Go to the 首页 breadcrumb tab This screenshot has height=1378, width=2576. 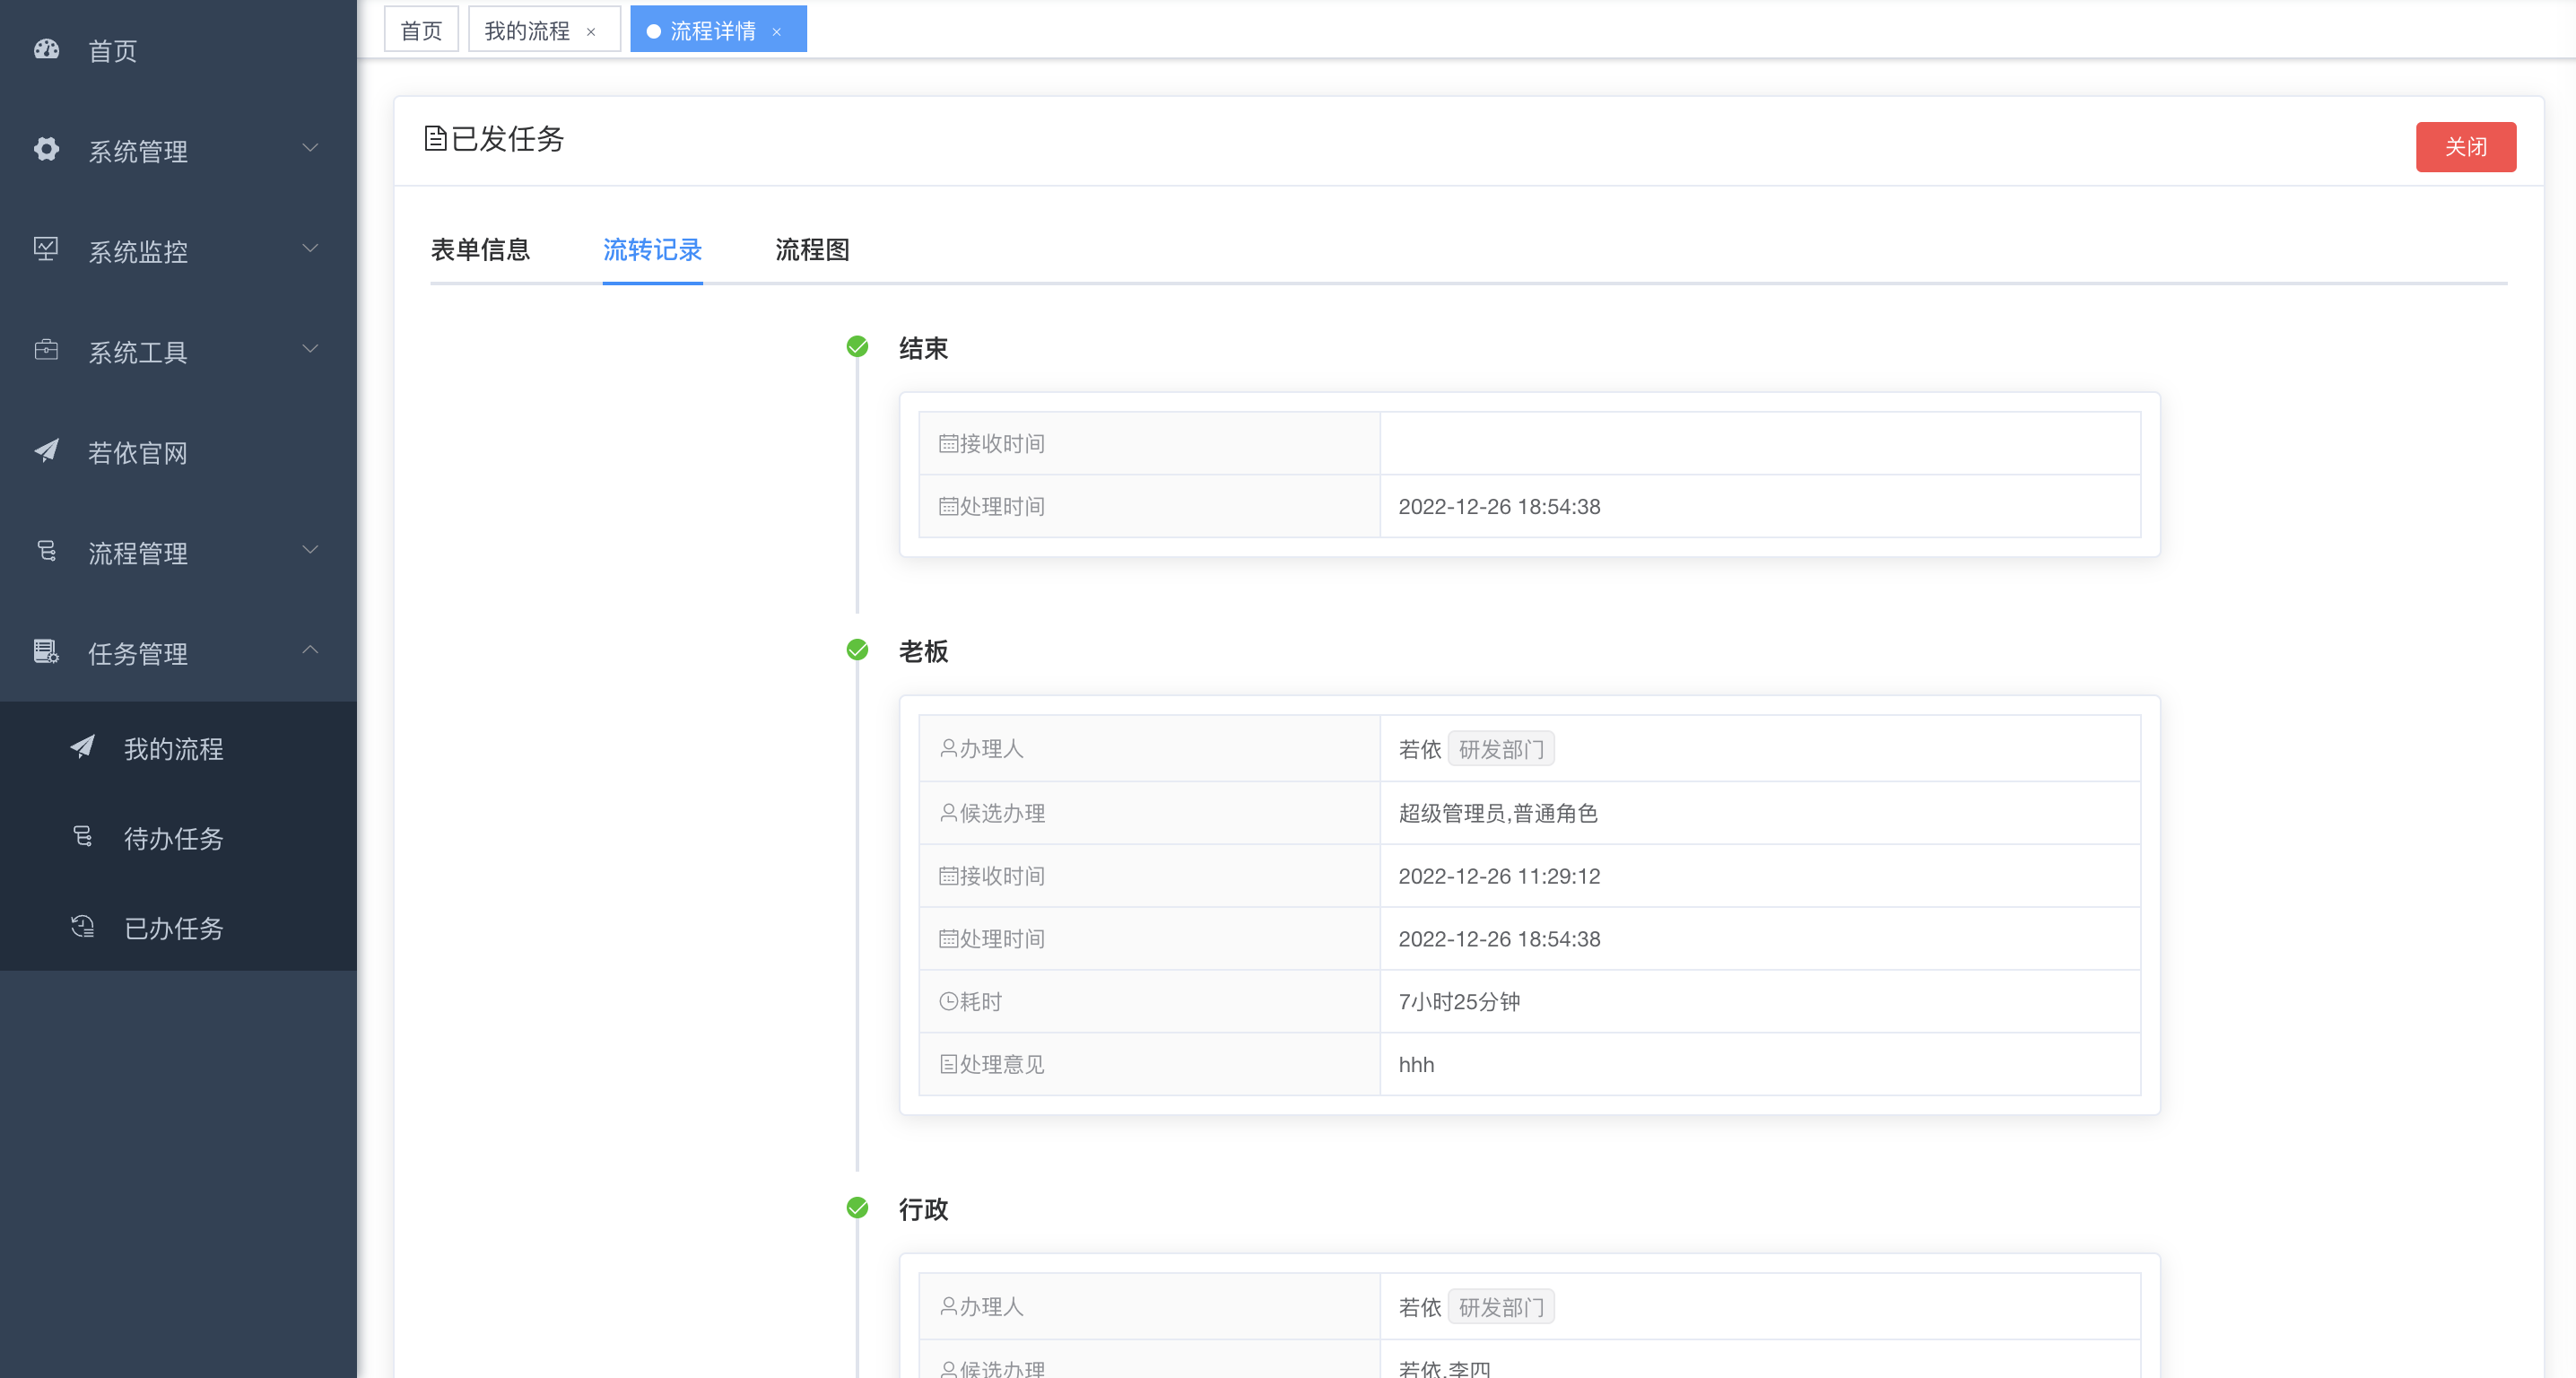tap(420, 29)
